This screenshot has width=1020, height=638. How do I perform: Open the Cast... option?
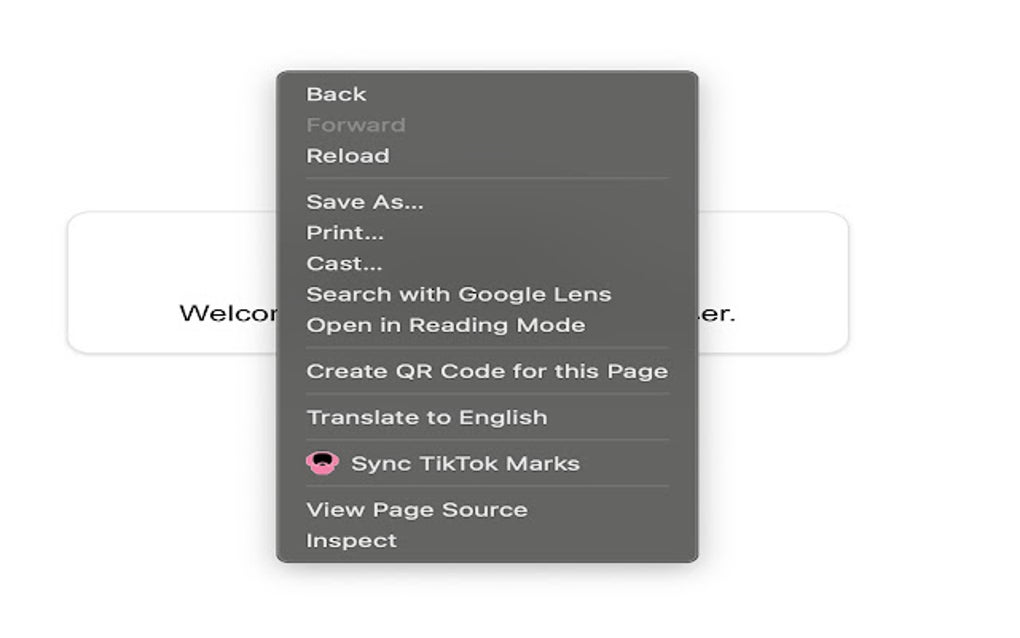[343, 264]
